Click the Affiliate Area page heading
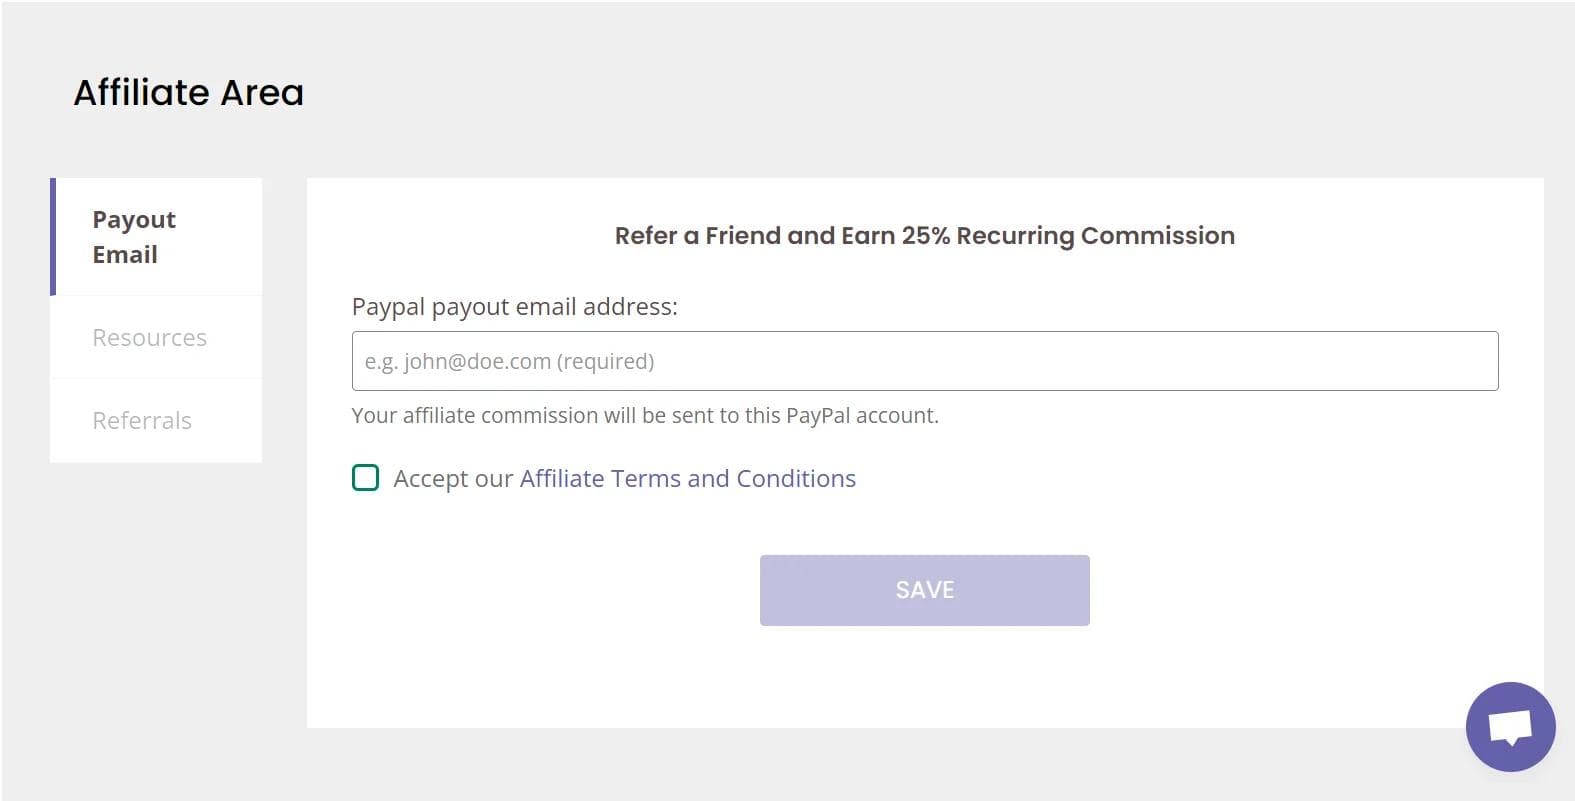The height and width of the screenshot is (801, 1575). tap(189, 93)
